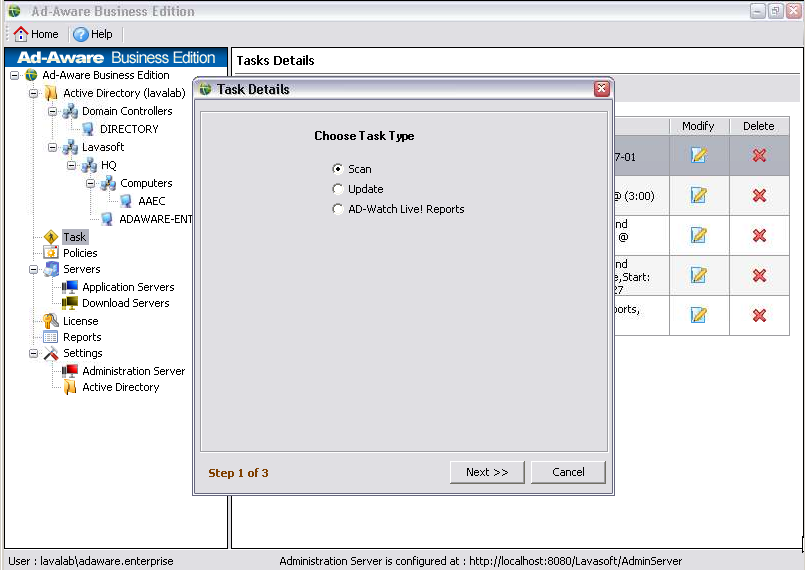Click Modify pencil icon in the nd @ row
This screenshot has width=805, height=570.
699,235
